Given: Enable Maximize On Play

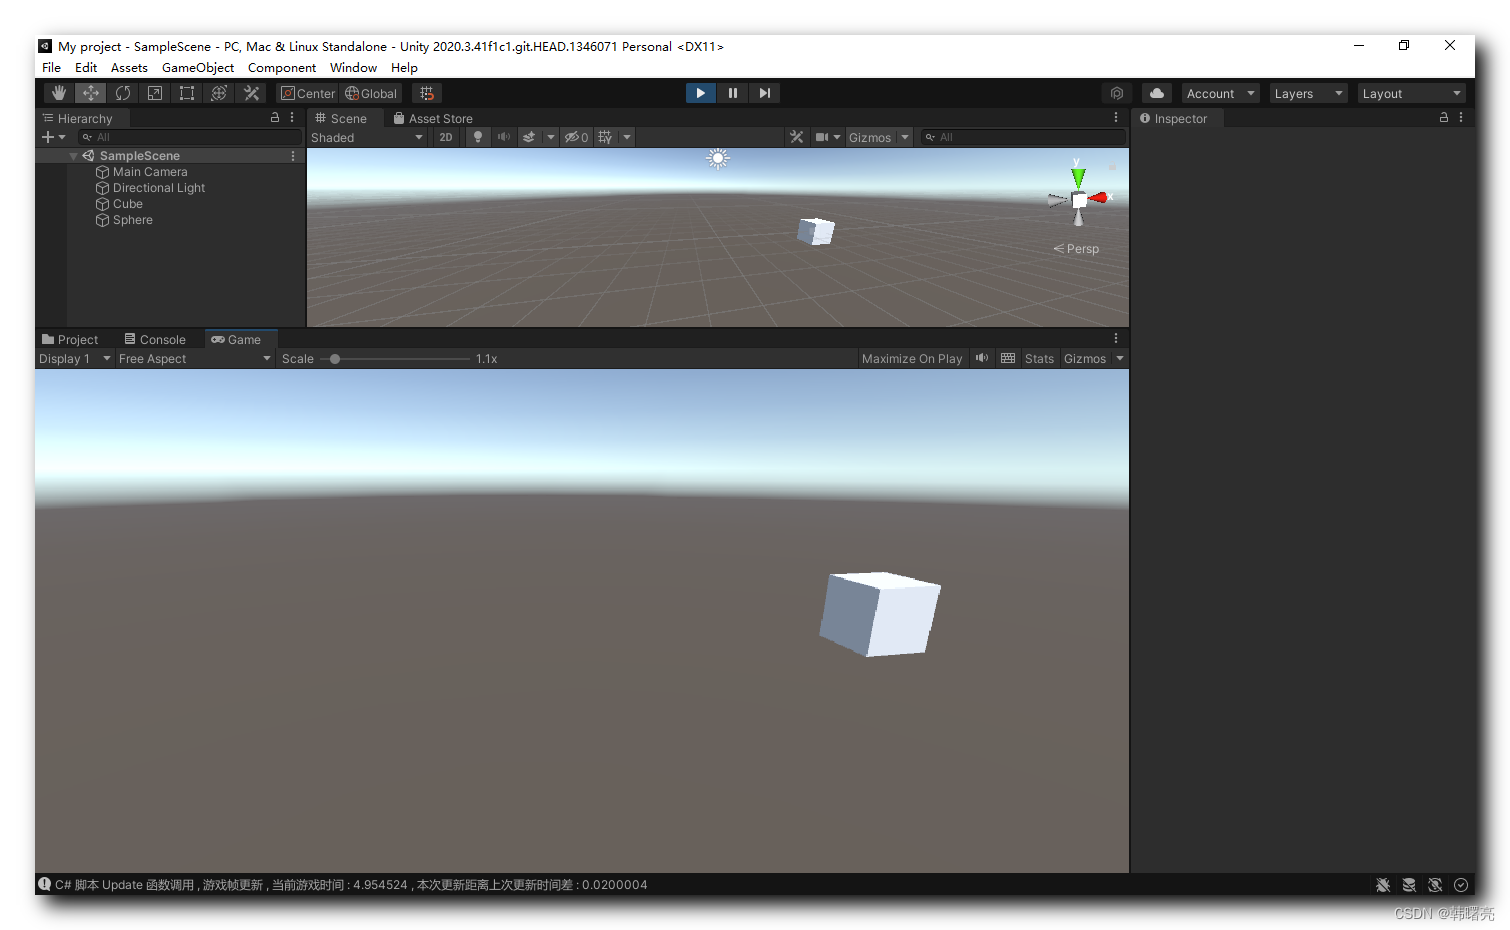Looking at the screenshot, I should coord(911,358).
